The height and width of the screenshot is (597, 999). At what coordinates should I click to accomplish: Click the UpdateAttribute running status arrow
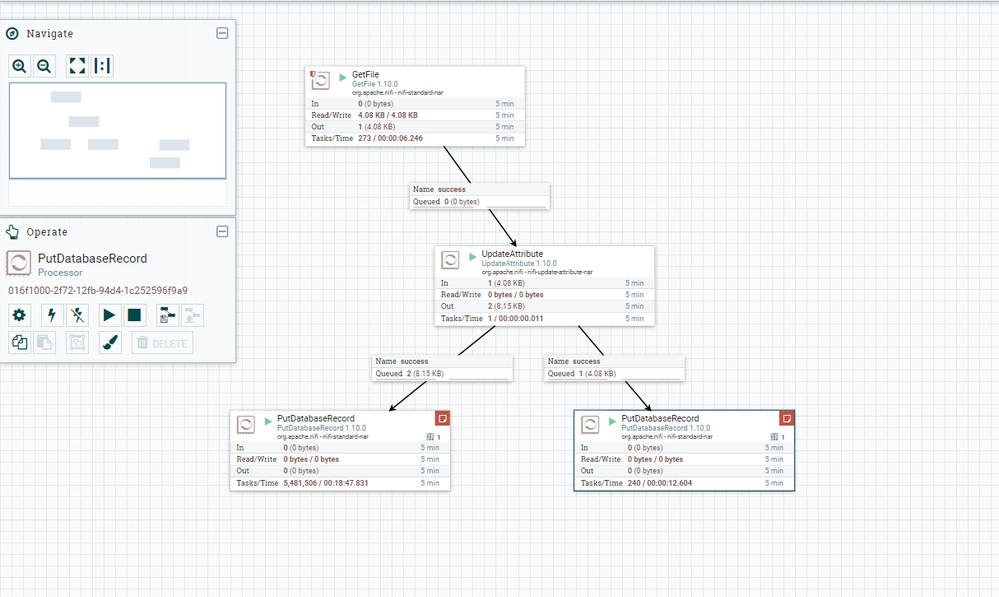pyautogui.click(x=473, y=257)
